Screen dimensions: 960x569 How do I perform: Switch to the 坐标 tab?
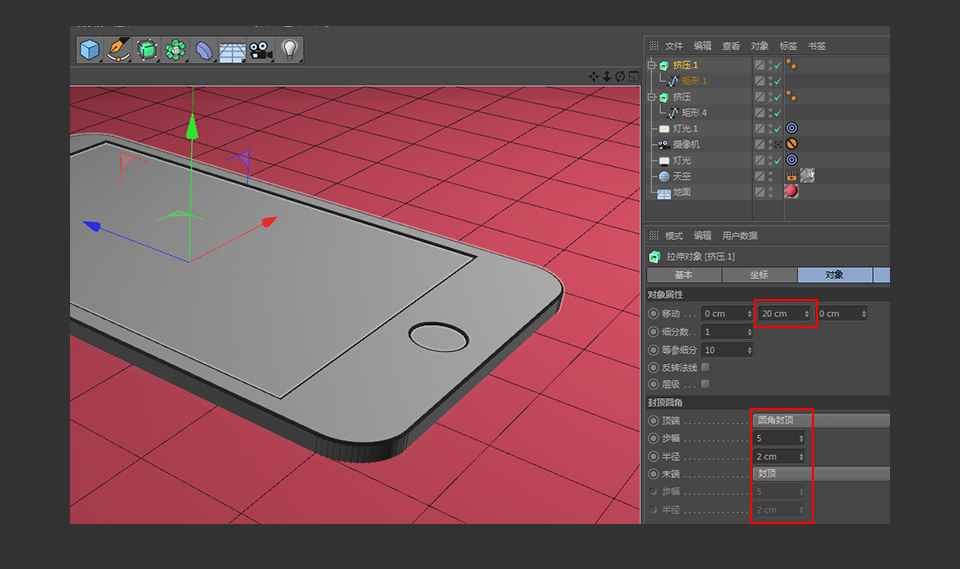759,275
